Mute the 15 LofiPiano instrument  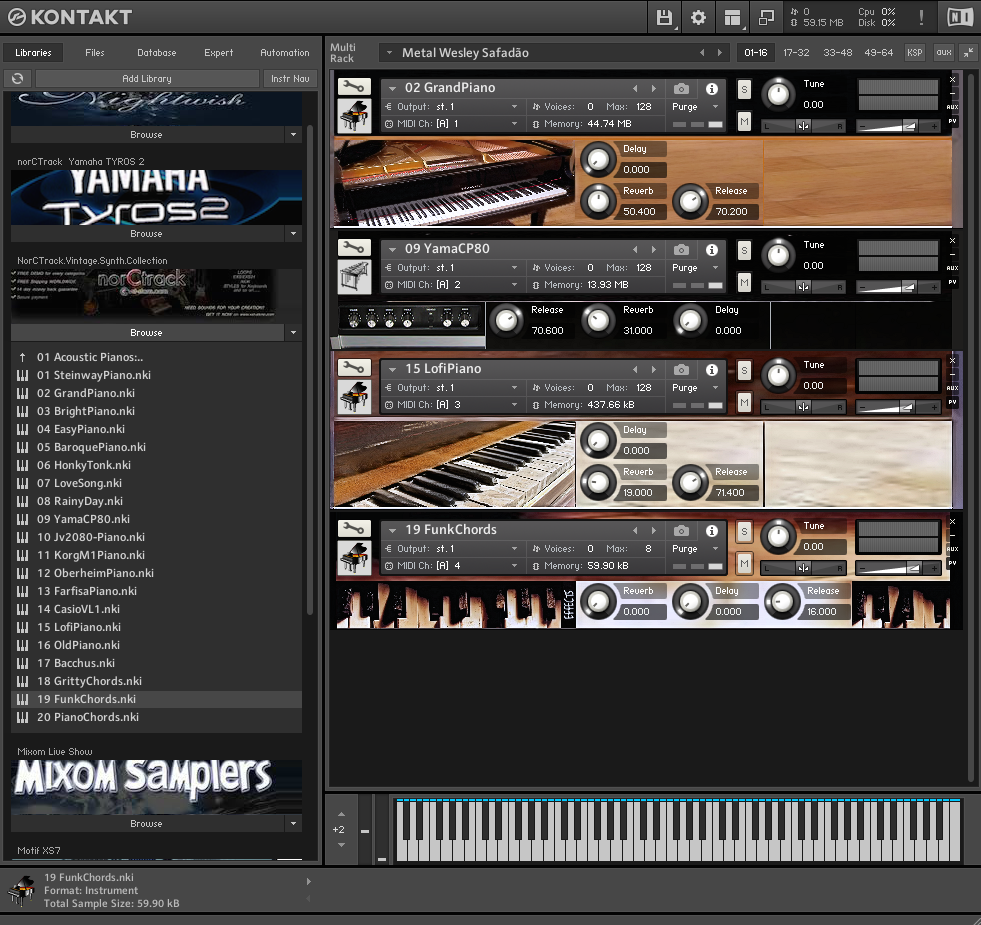click(744, 402)
